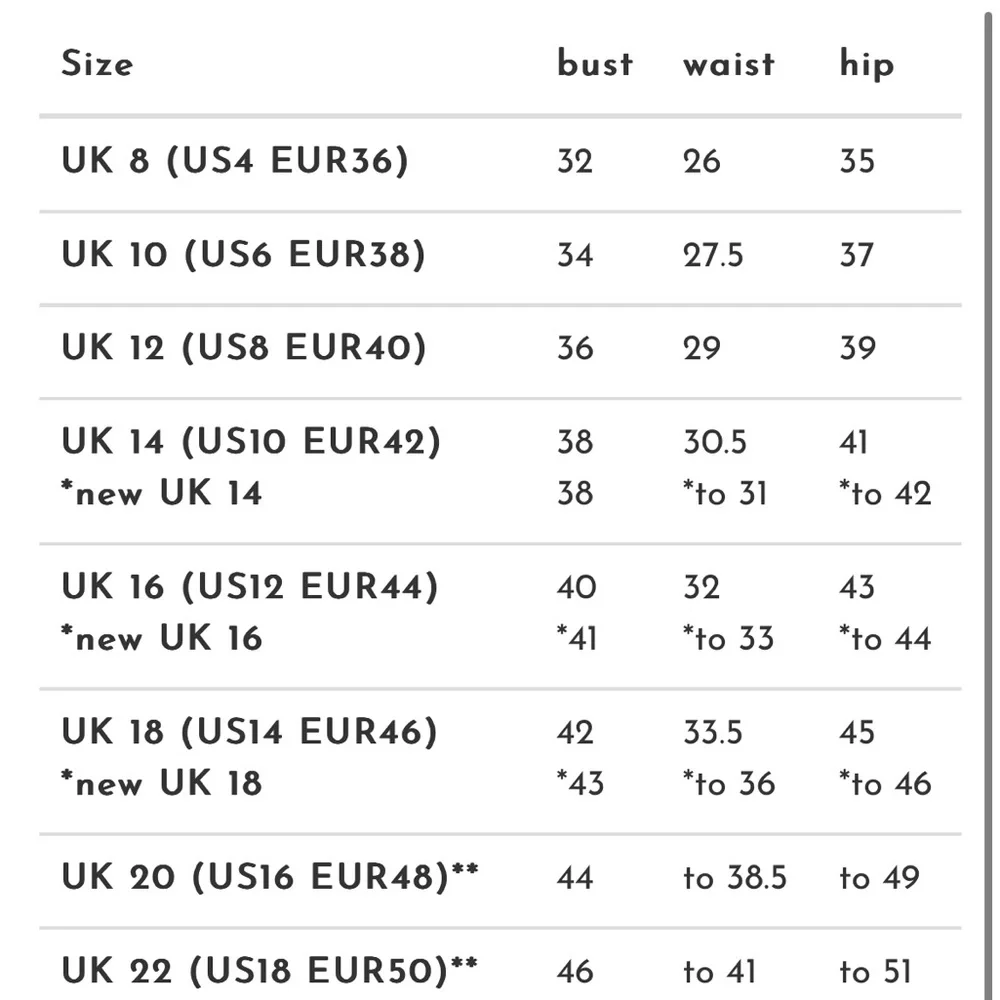1000x1000 pixels.
Task: Click the "waist" column header
Action: click(729, 65)
